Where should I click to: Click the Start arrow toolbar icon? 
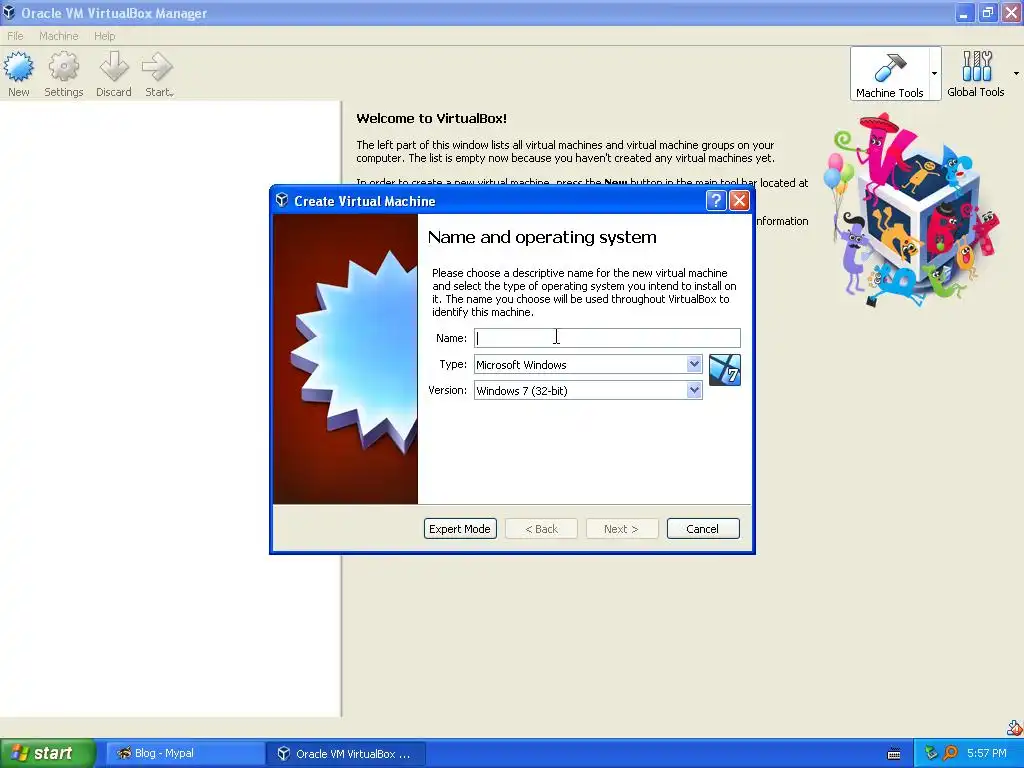pyautogui.click(x=158, y=74)
